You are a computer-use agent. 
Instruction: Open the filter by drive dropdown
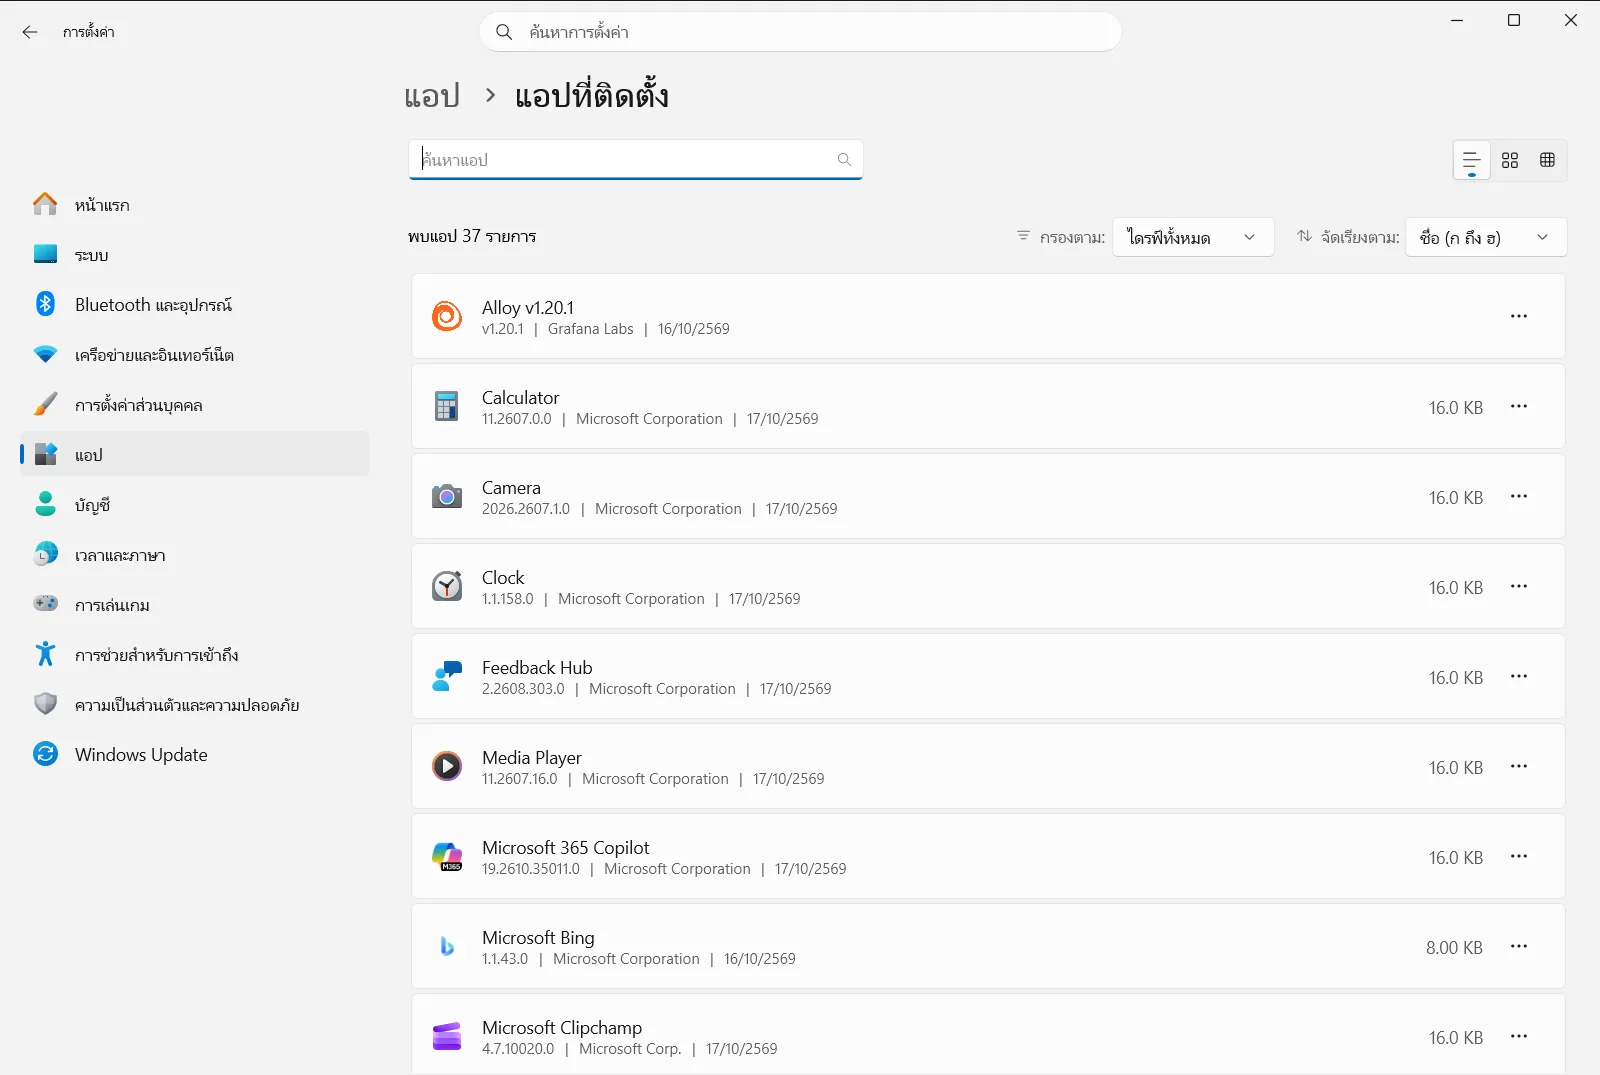1193,237
